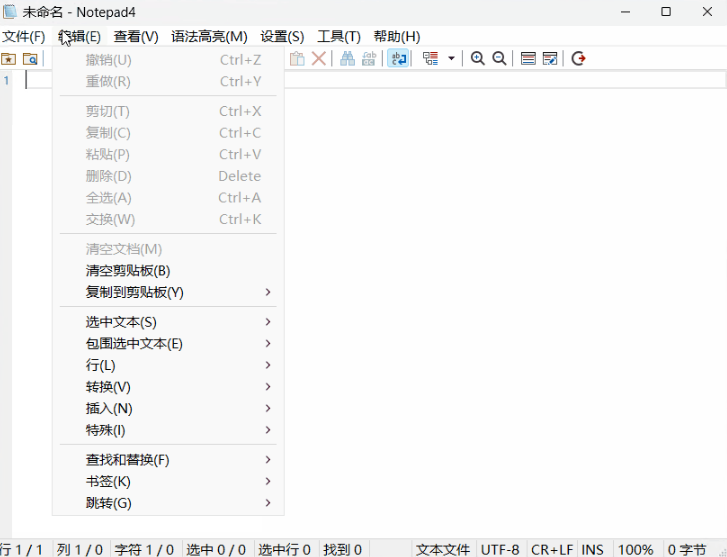Click the zoom out magnifier icon
The width and height of the screenshot is (727, 557).
499,58
